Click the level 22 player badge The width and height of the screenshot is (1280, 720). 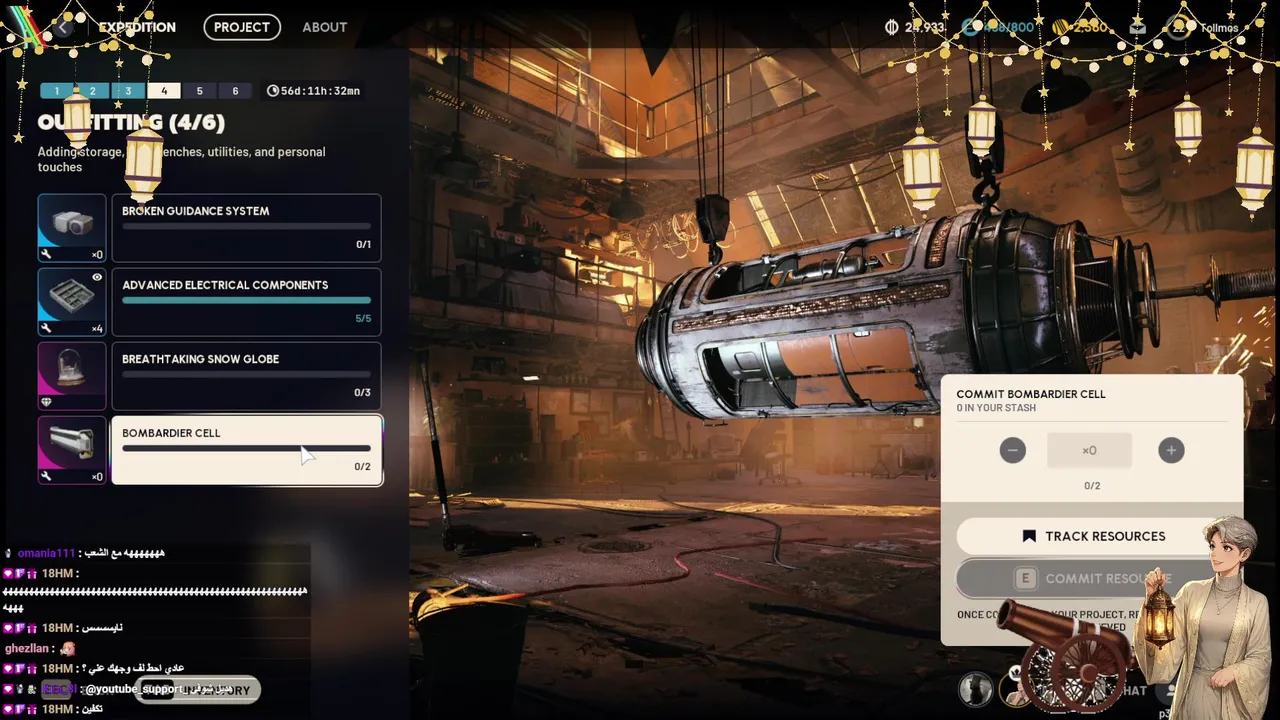[1180, 27]
